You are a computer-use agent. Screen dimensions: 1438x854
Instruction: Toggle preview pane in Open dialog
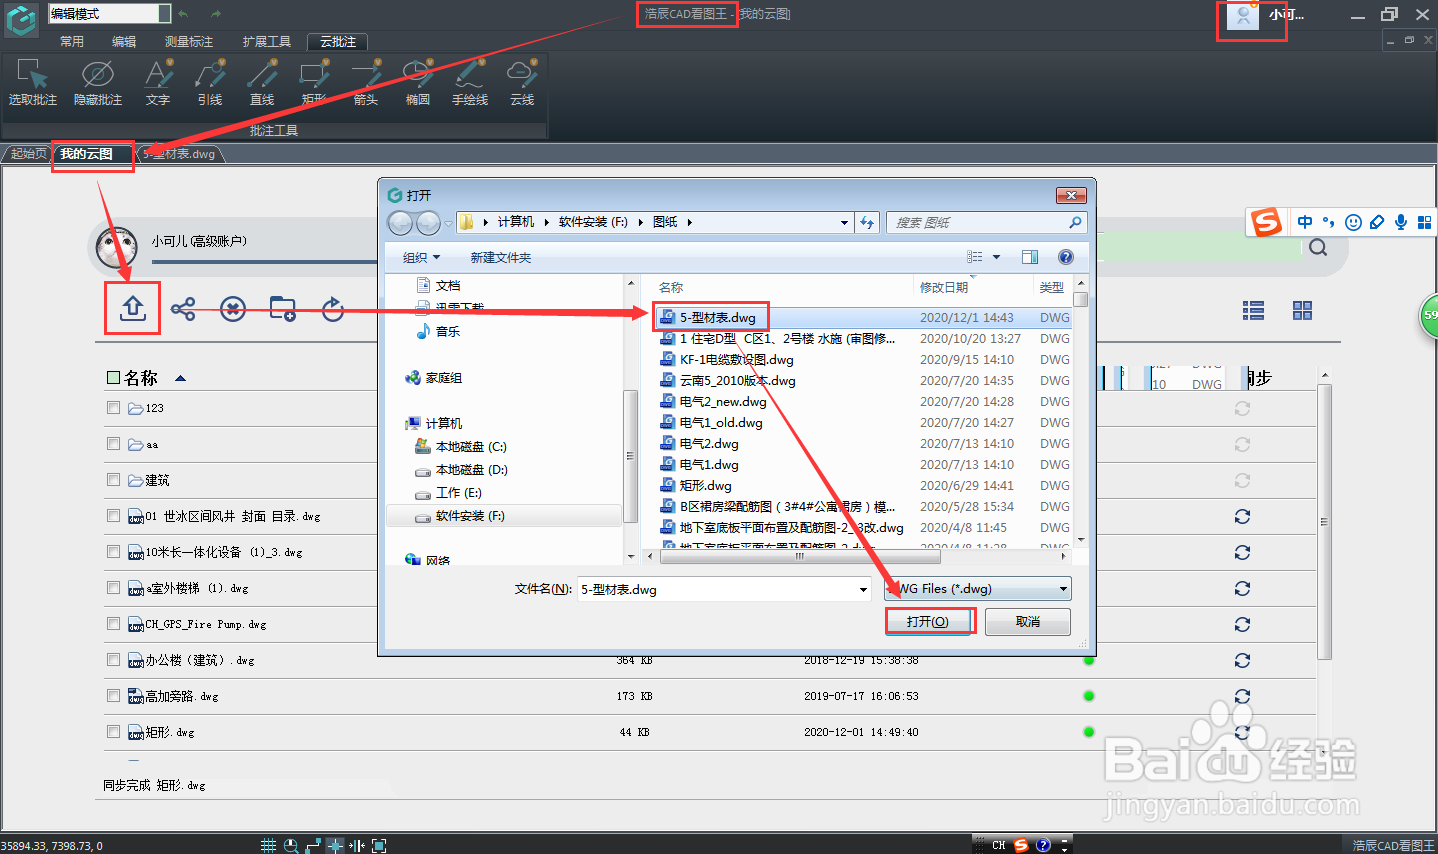1030,257
